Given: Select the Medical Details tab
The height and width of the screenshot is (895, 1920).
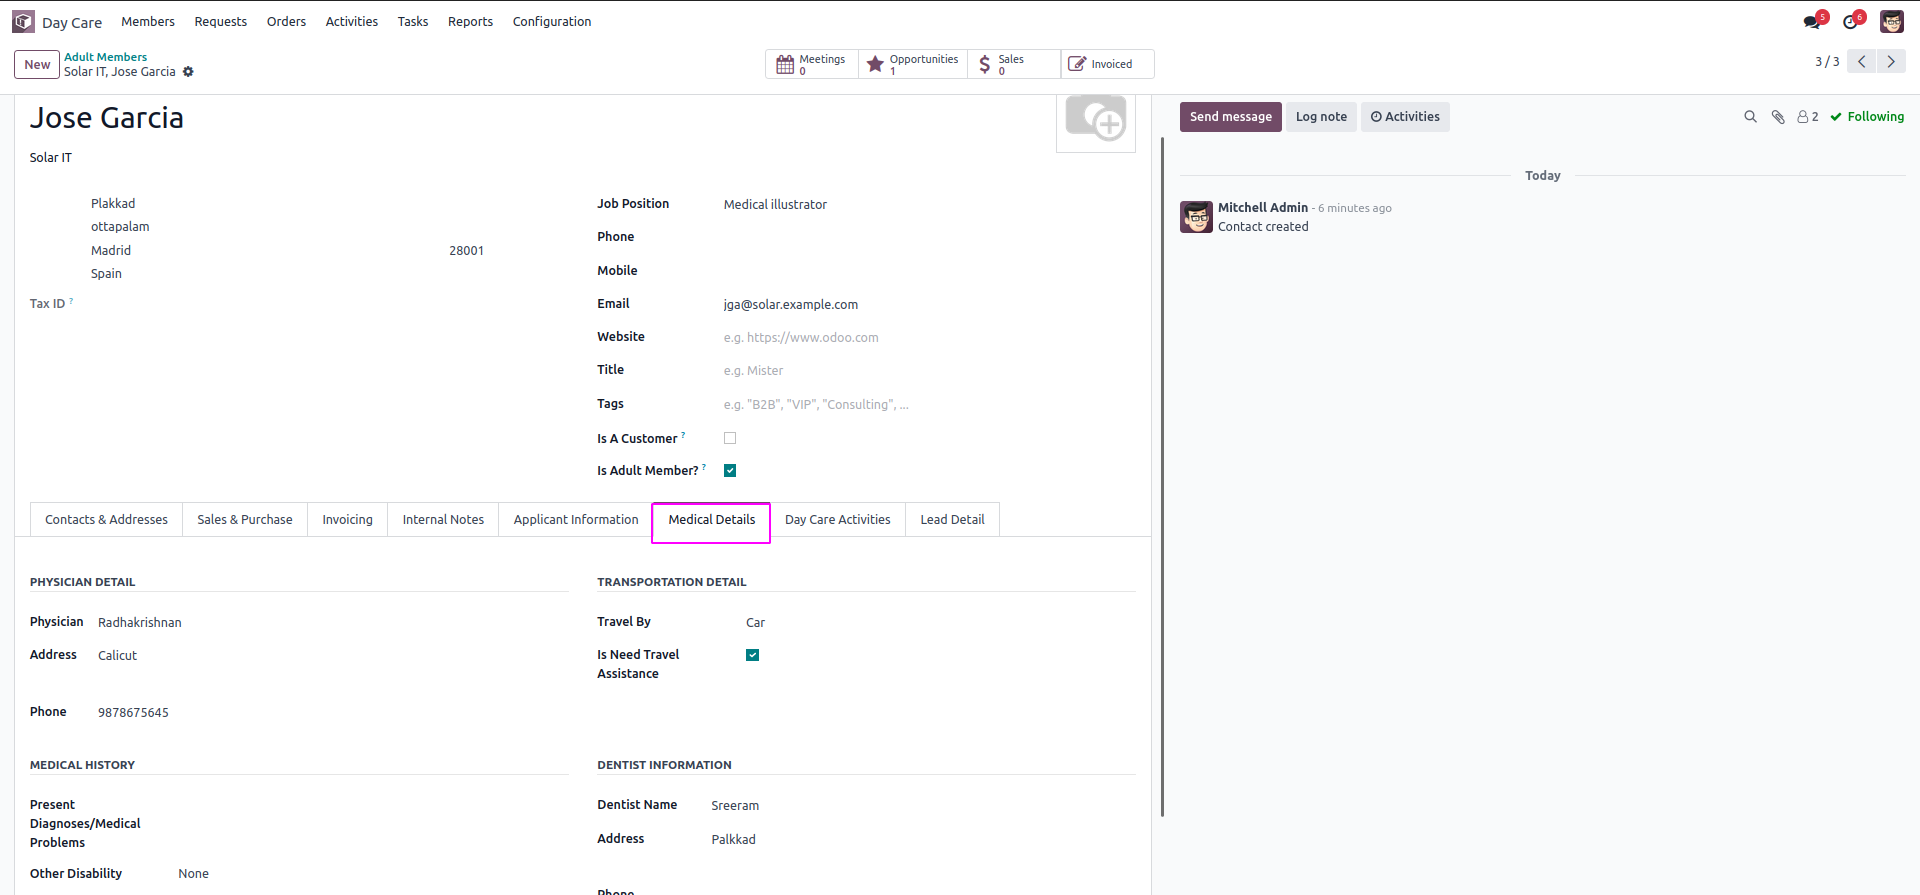Looking at the screenshot, I should (x=712, y=520).
